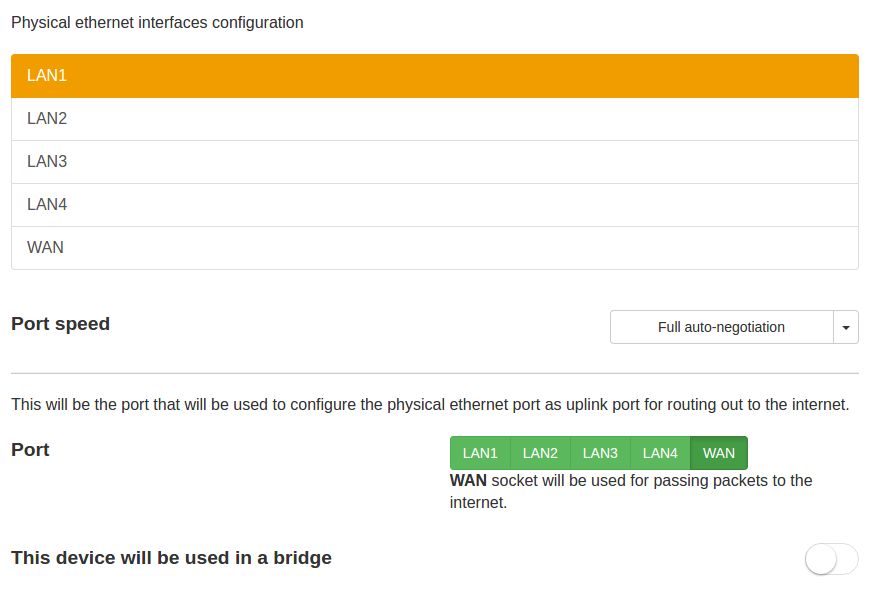Set uplink port to green LAN1 button

coord(480,453)
